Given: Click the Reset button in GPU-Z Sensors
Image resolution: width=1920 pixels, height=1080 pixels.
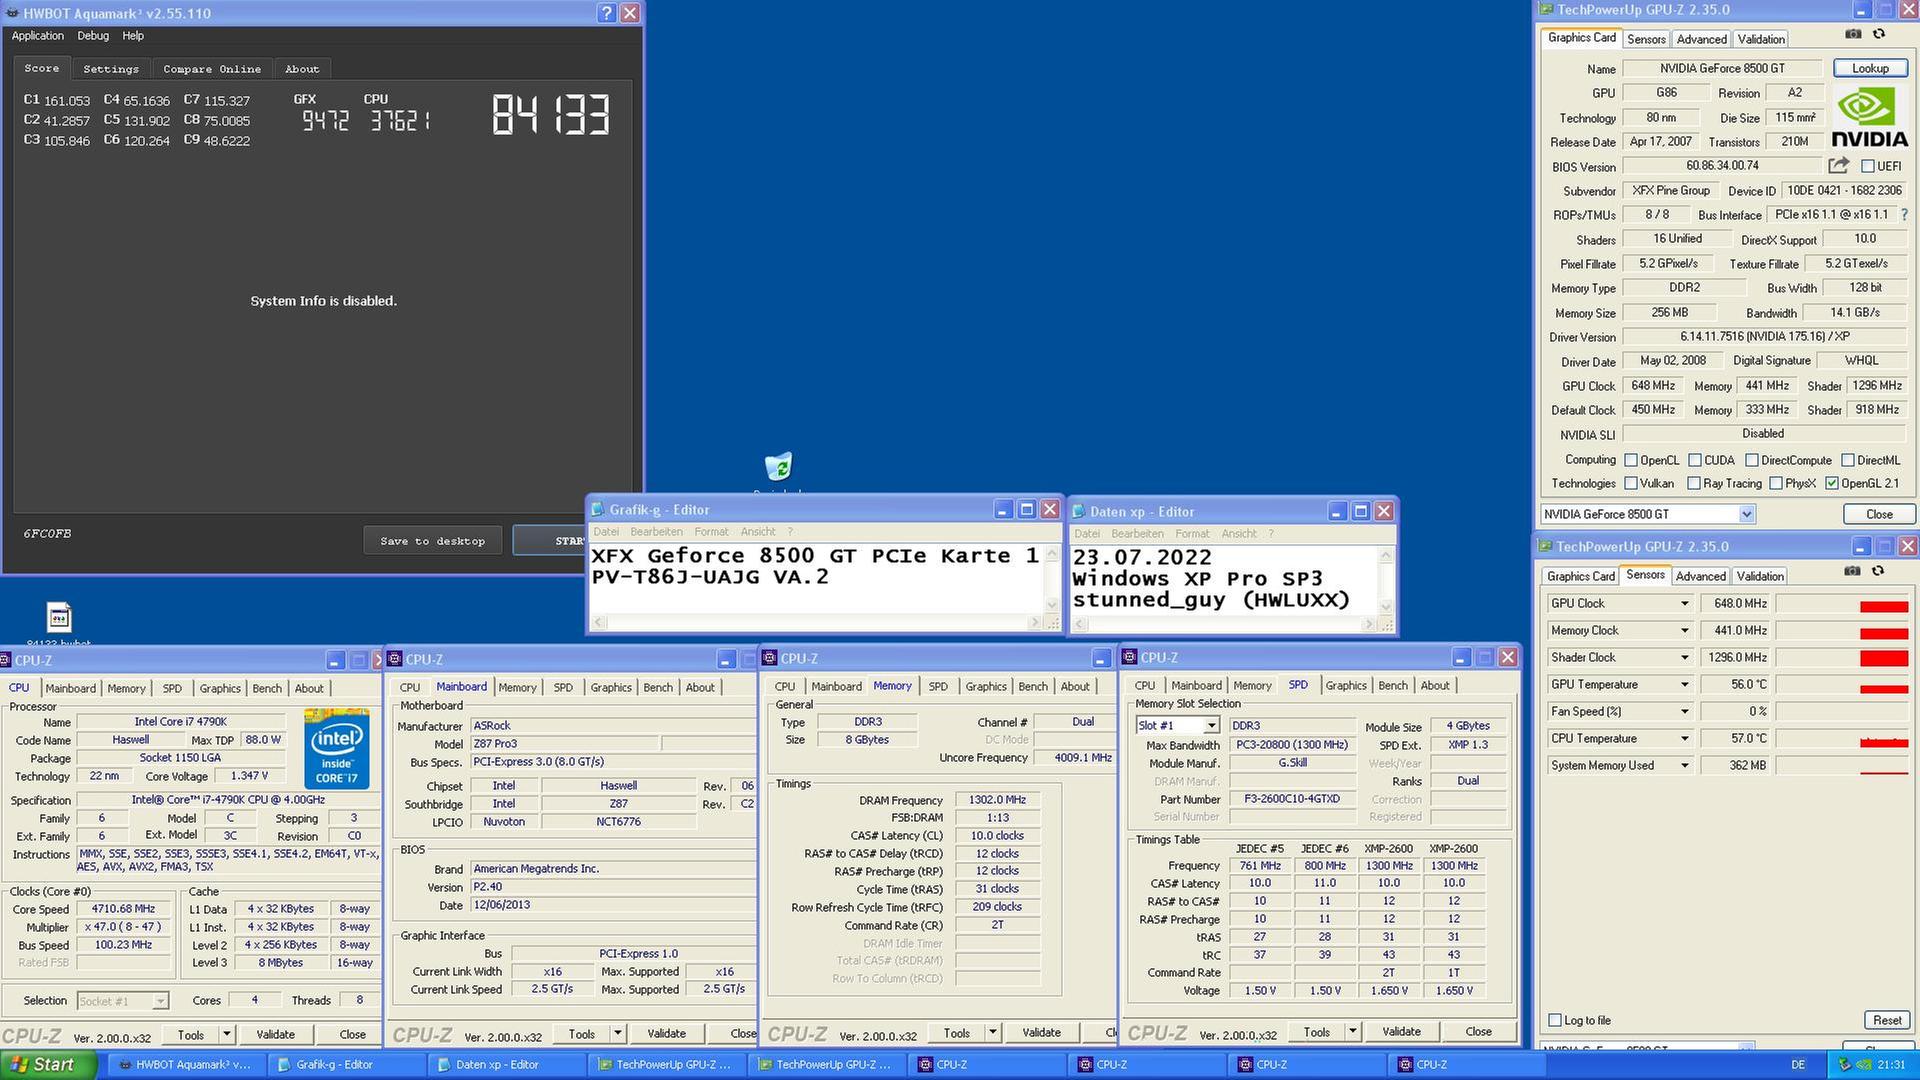Looking at the screenshot, I should point(1887,1021).
